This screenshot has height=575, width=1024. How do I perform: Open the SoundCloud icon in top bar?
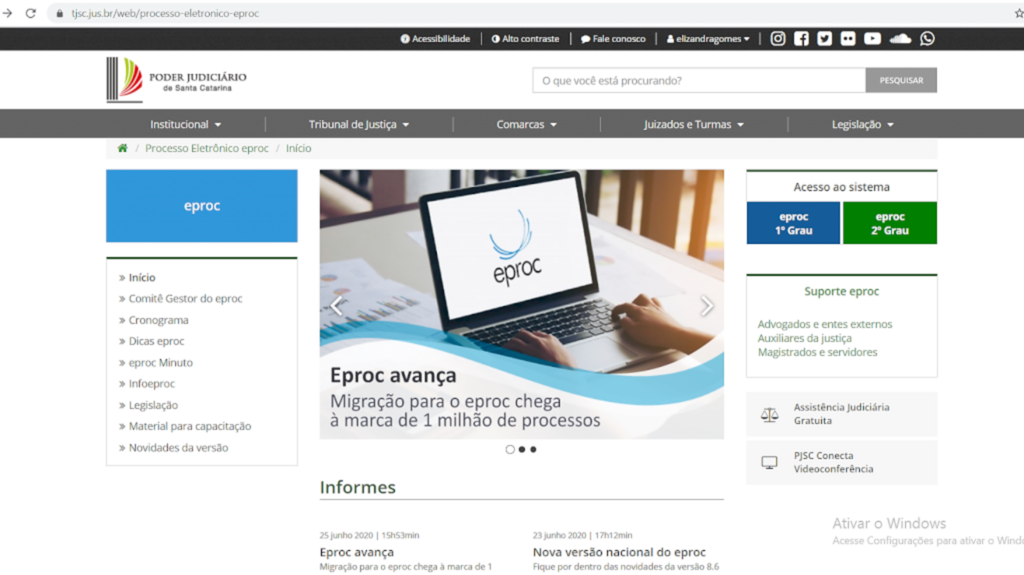(x=901, y=39)
